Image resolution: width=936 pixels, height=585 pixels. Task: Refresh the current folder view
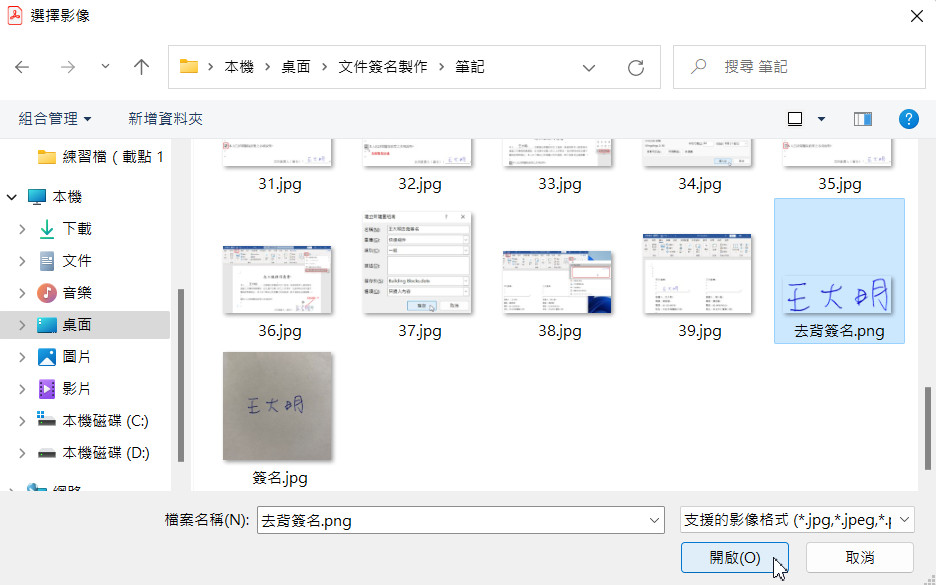coord(635,67)
